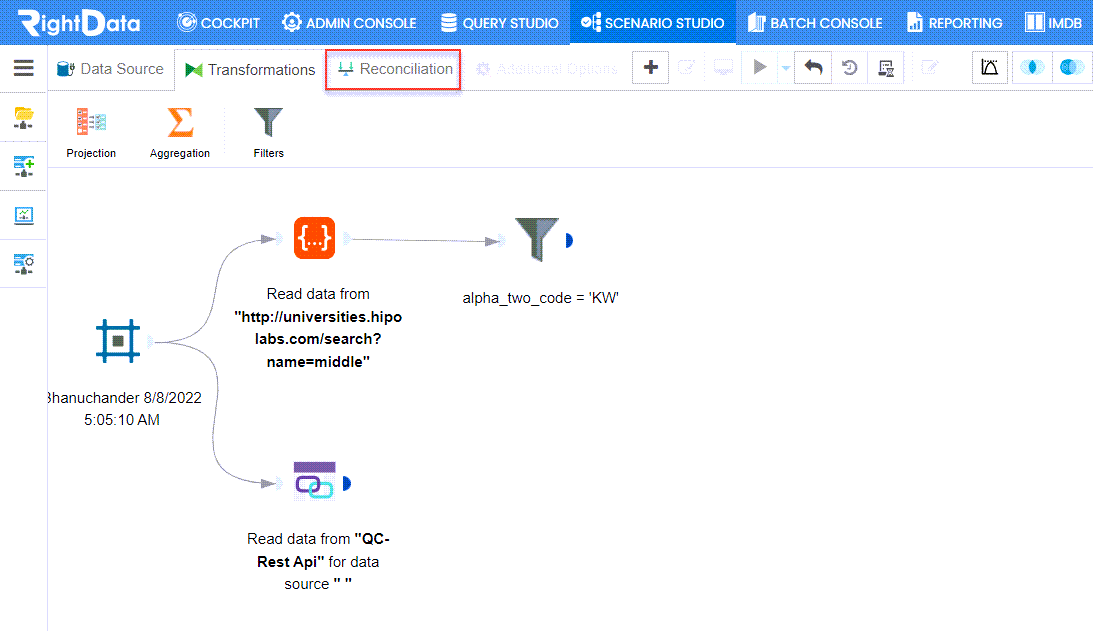The image size is (1093, 631).
Task: Open the scenario settings gear icon in sidebar
Action: pos(24,264)
